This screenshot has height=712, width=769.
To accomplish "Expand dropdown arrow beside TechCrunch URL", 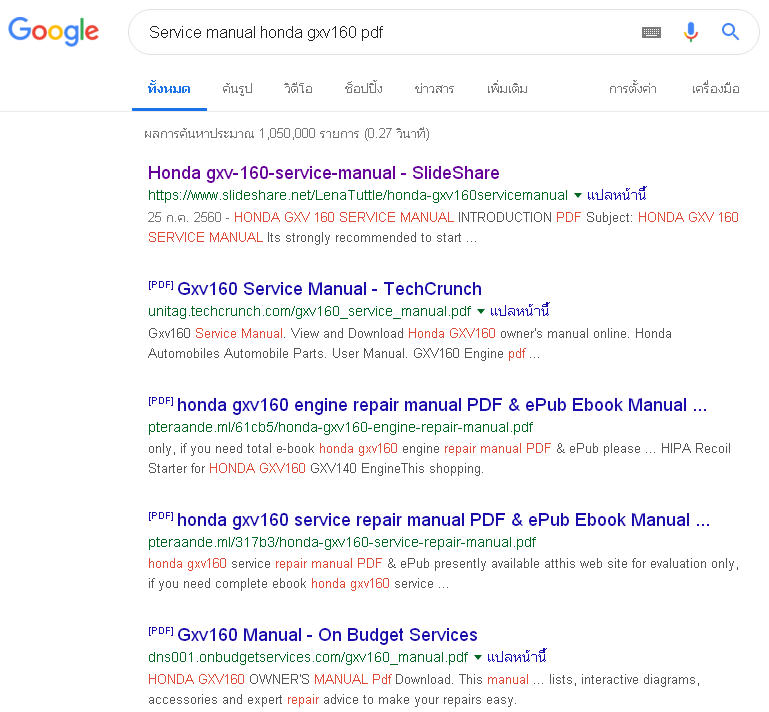I will 480,311.
